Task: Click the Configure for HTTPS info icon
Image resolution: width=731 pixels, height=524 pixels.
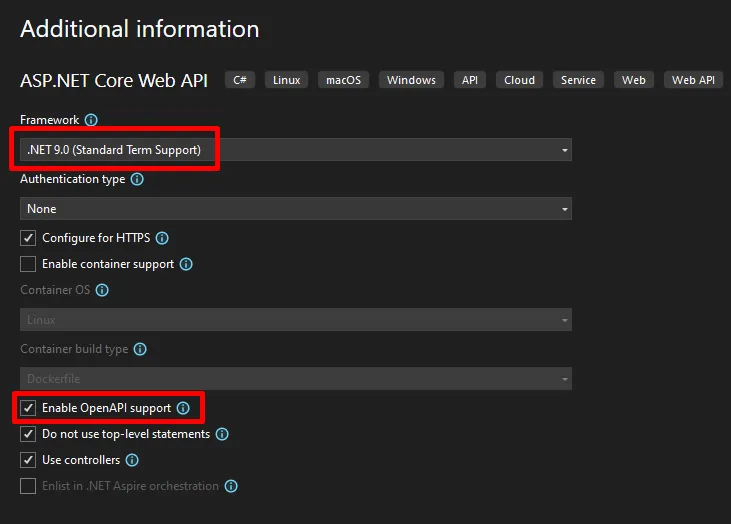Action: (162, 238)
